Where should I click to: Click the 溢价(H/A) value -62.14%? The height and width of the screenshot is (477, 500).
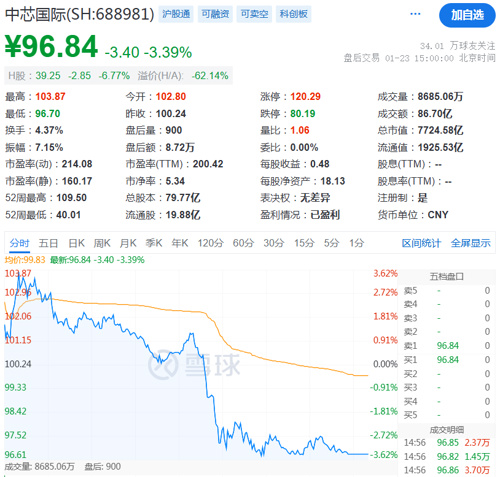(210, 76)
